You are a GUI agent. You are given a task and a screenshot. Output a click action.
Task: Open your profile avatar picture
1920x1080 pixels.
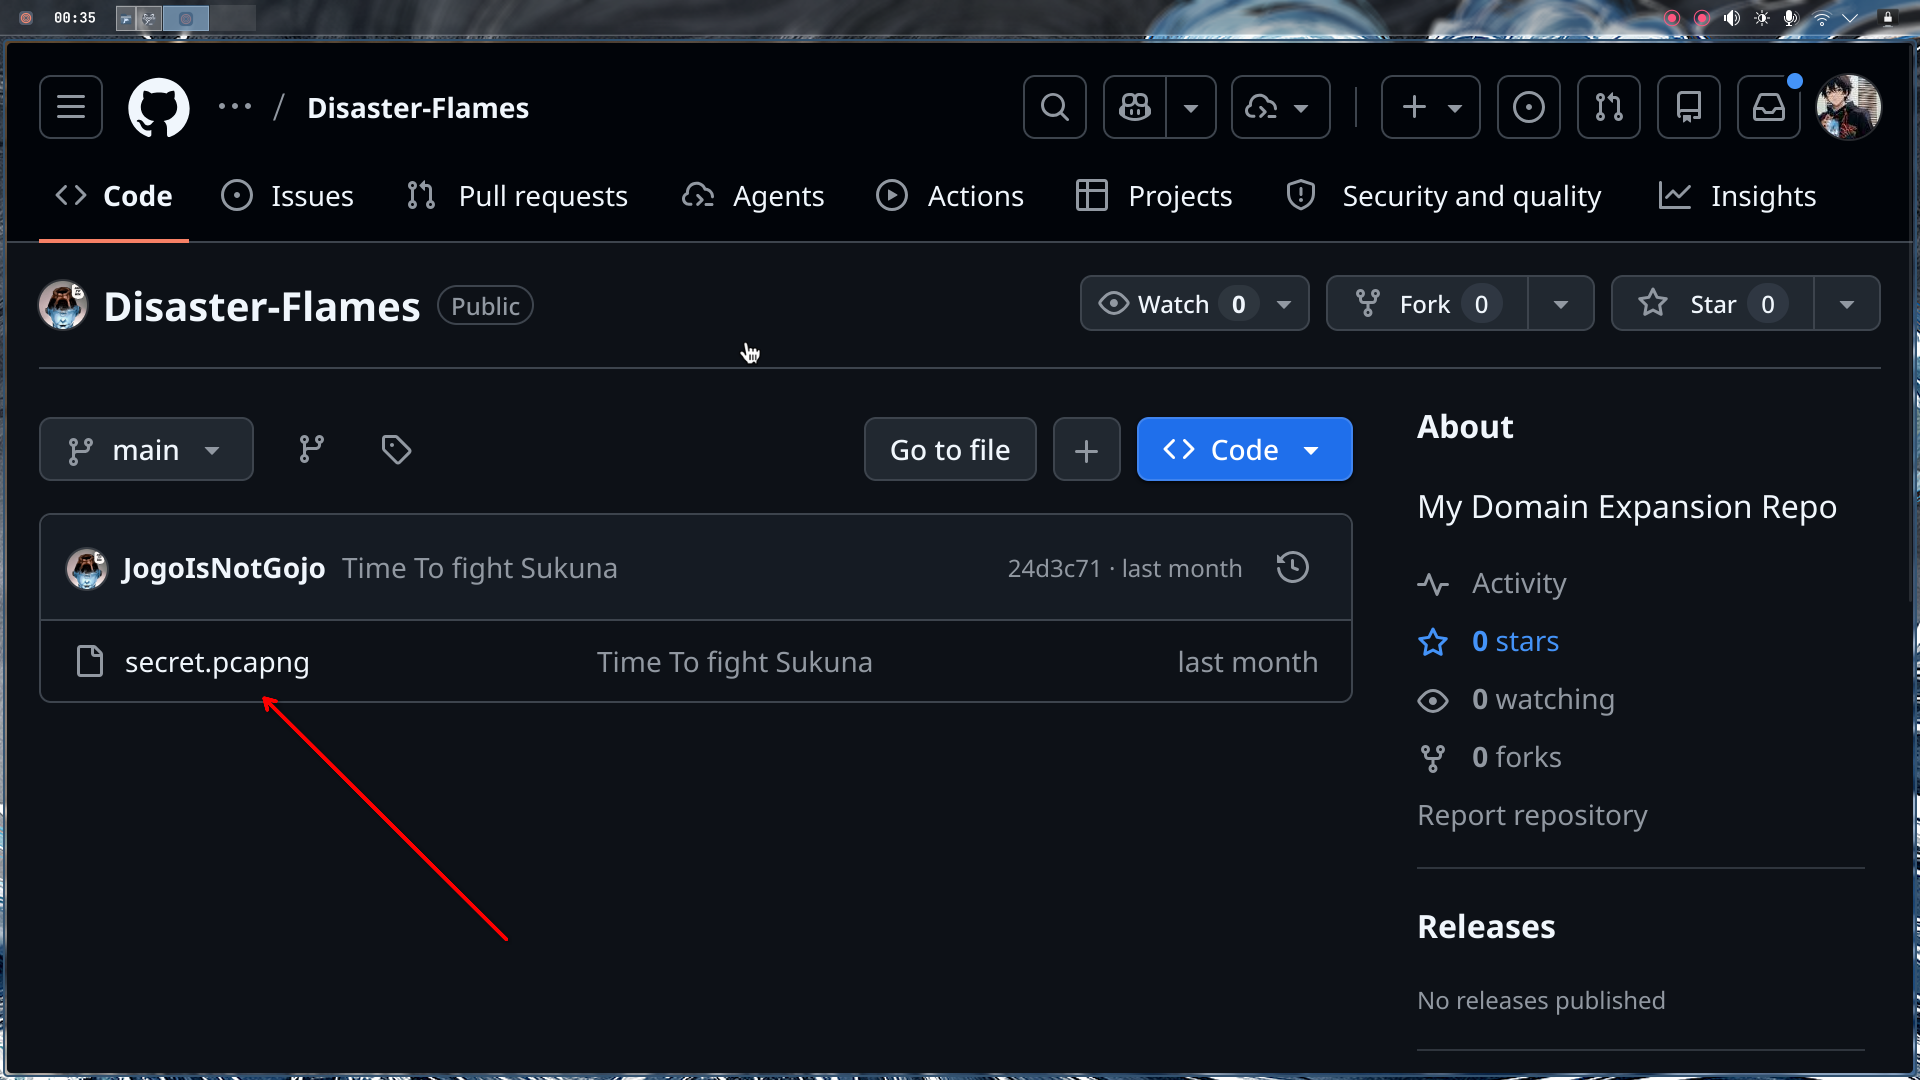(1848, 107)
